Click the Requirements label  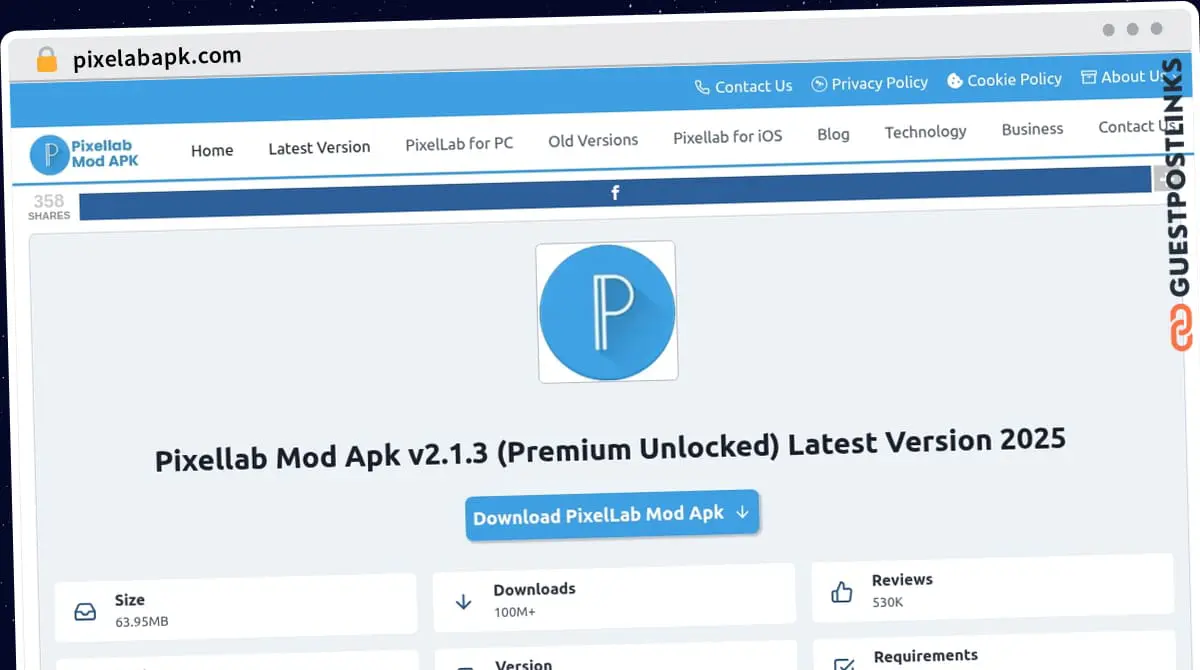click(926, 656)
